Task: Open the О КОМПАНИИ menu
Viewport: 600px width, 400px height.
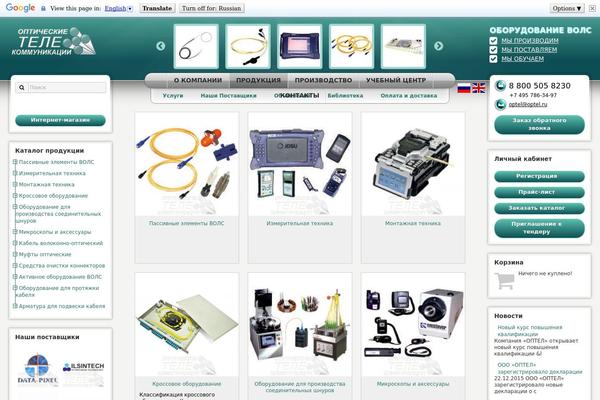Action: (198, 80)
